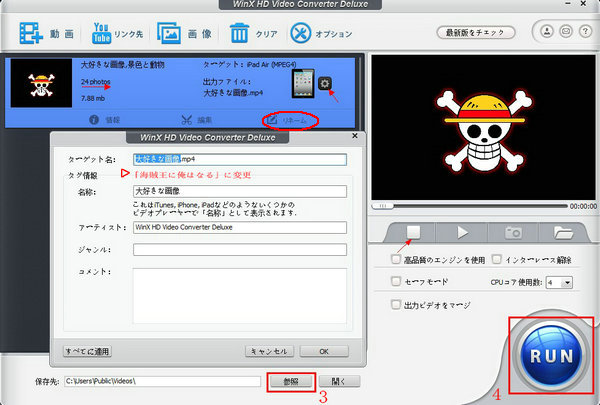Open the edit (編集) scissors option
The image size is (600, 405).
197,120
